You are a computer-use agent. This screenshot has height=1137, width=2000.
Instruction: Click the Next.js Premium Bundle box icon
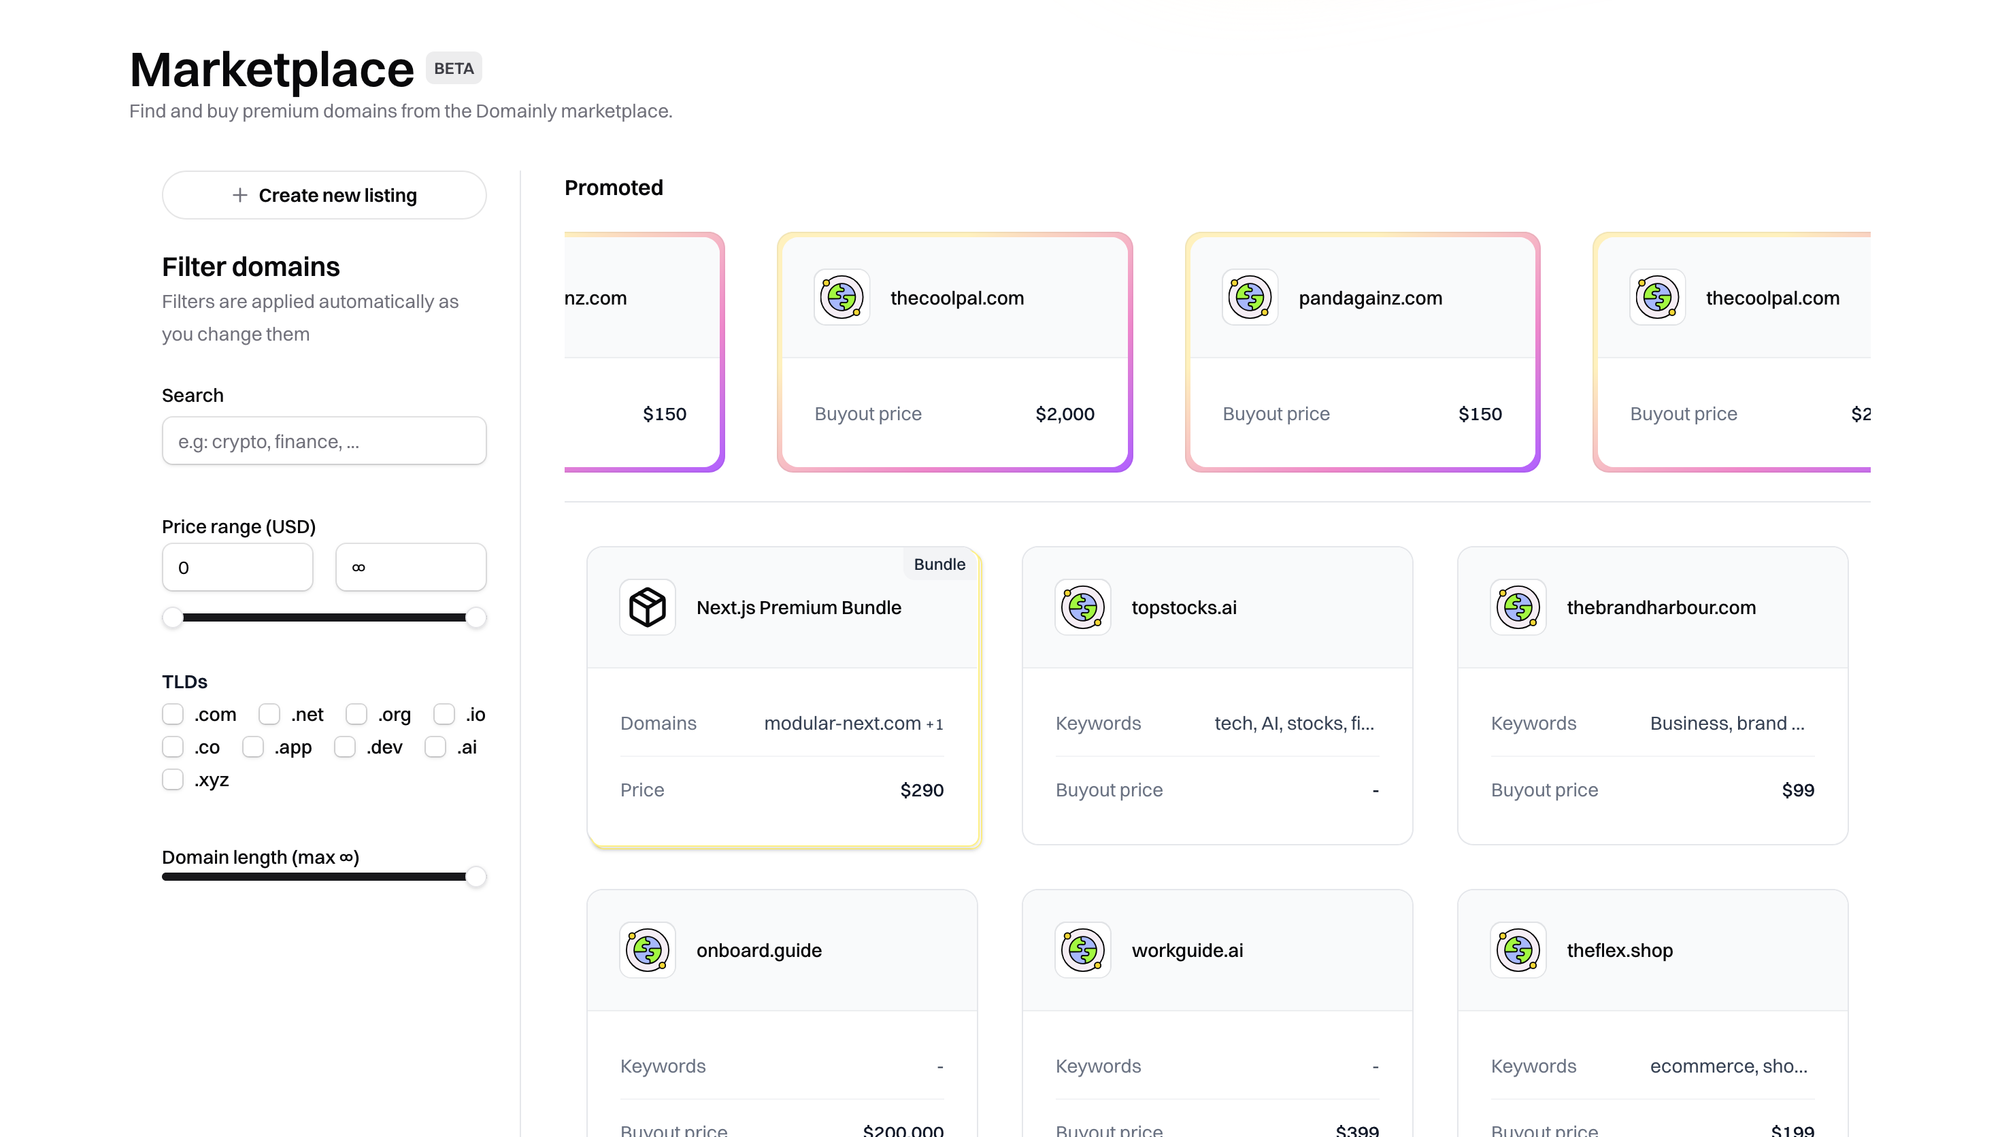(647, 607)
